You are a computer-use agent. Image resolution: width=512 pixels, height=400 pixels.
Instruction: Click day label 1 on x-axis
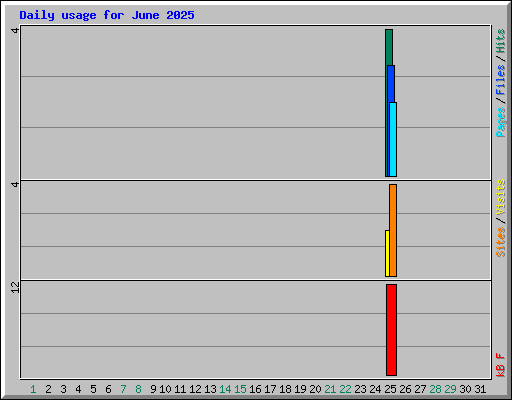[33, 389]
